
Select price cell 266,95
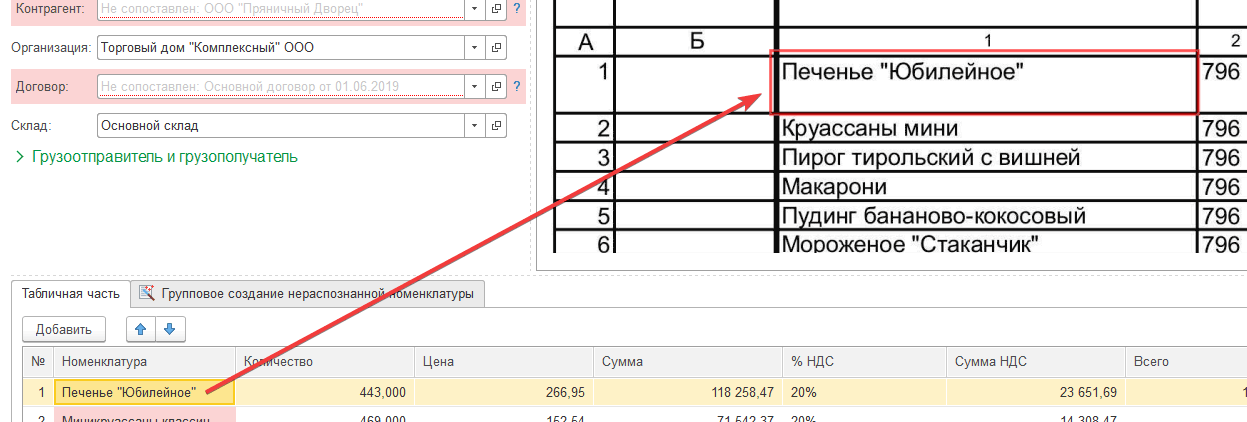click(x=504, y=392)
